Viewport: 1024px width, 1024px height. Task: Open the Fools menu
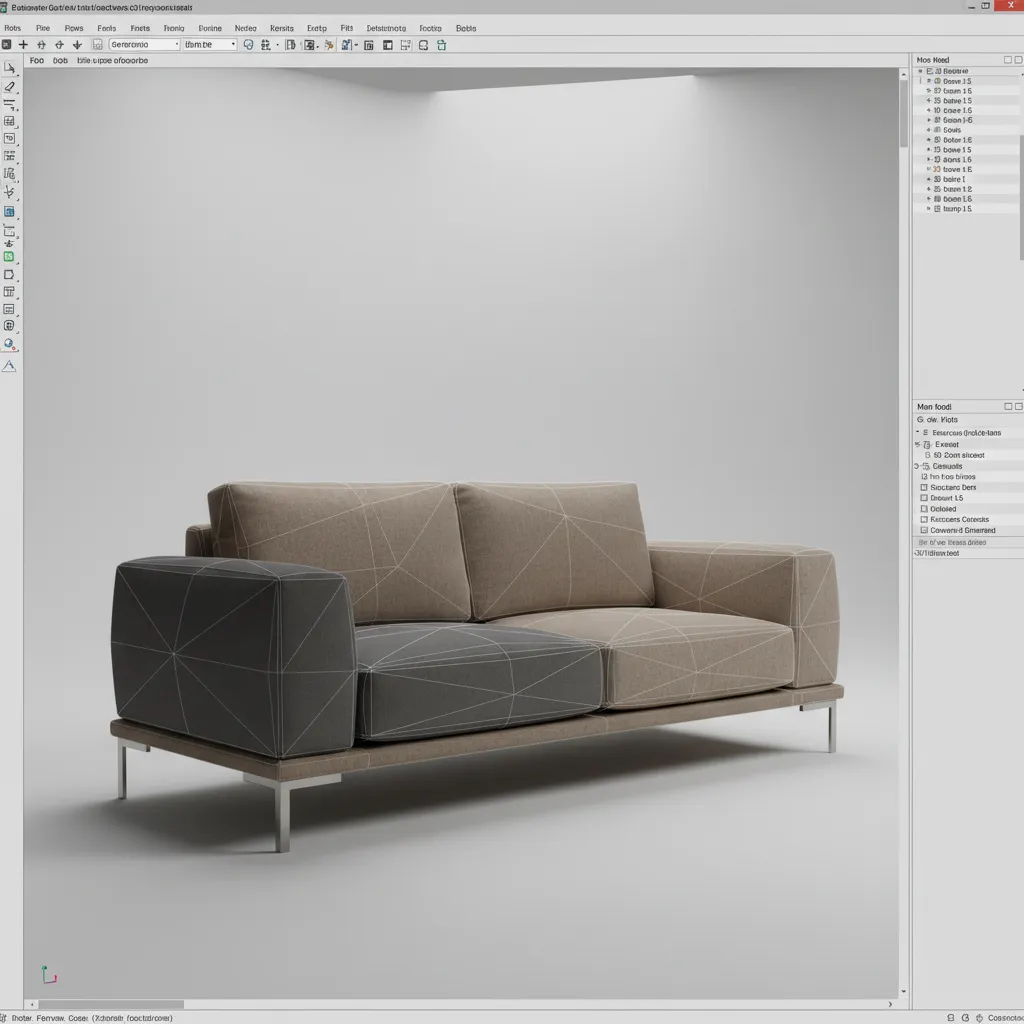[106, 28]
